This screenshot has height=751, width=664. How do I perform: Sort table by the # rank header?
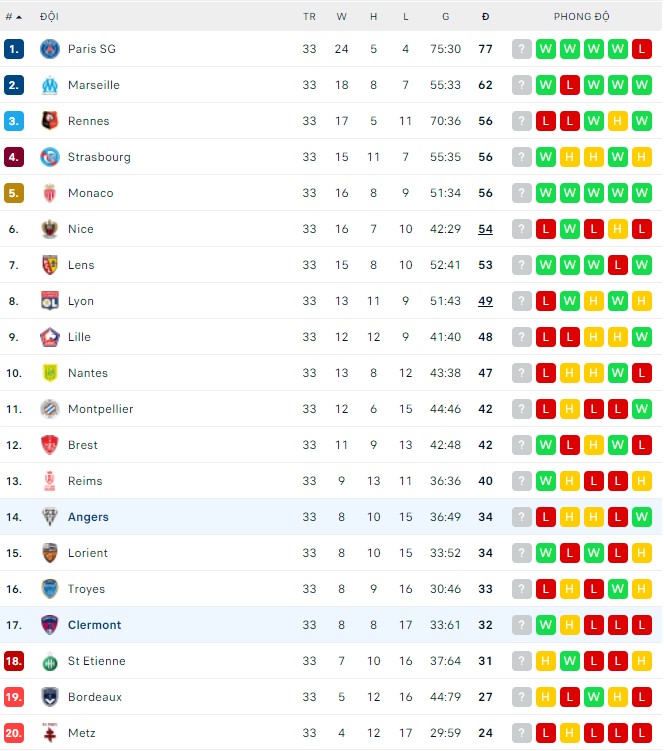[x=13, y=17]
